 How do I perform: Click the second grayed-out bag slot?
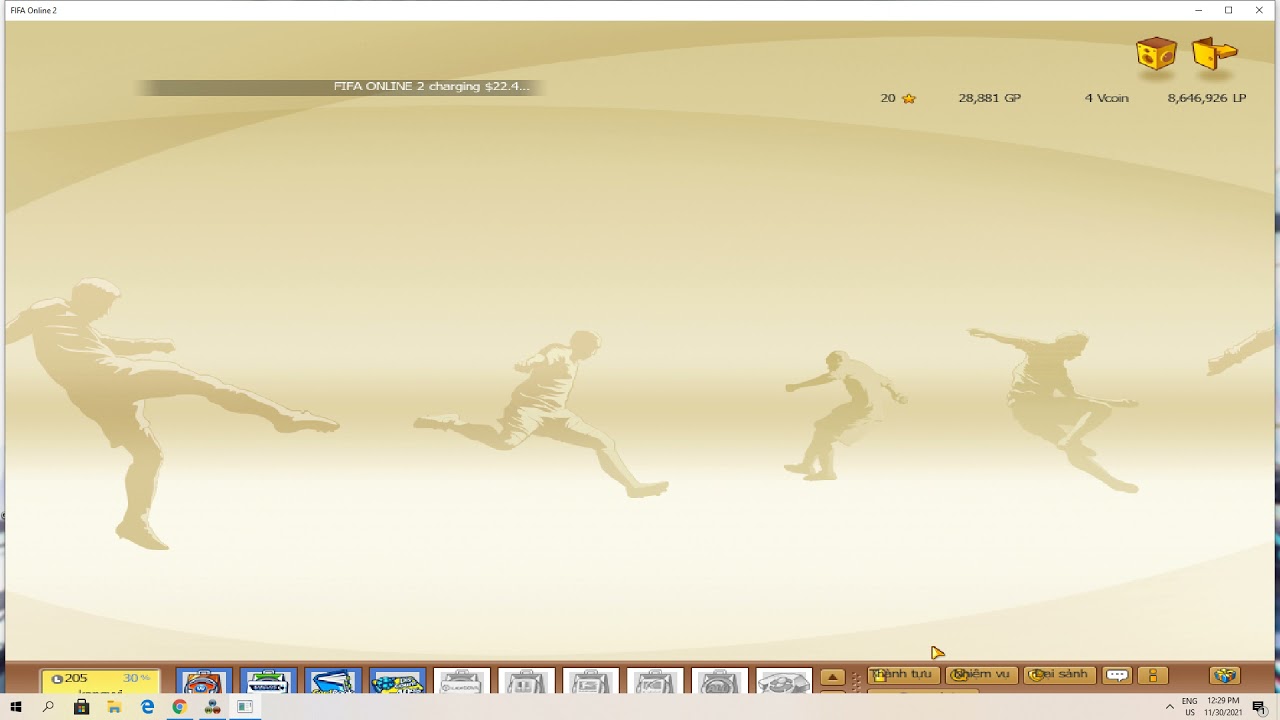pyautogui.click(x=526, y=681)
